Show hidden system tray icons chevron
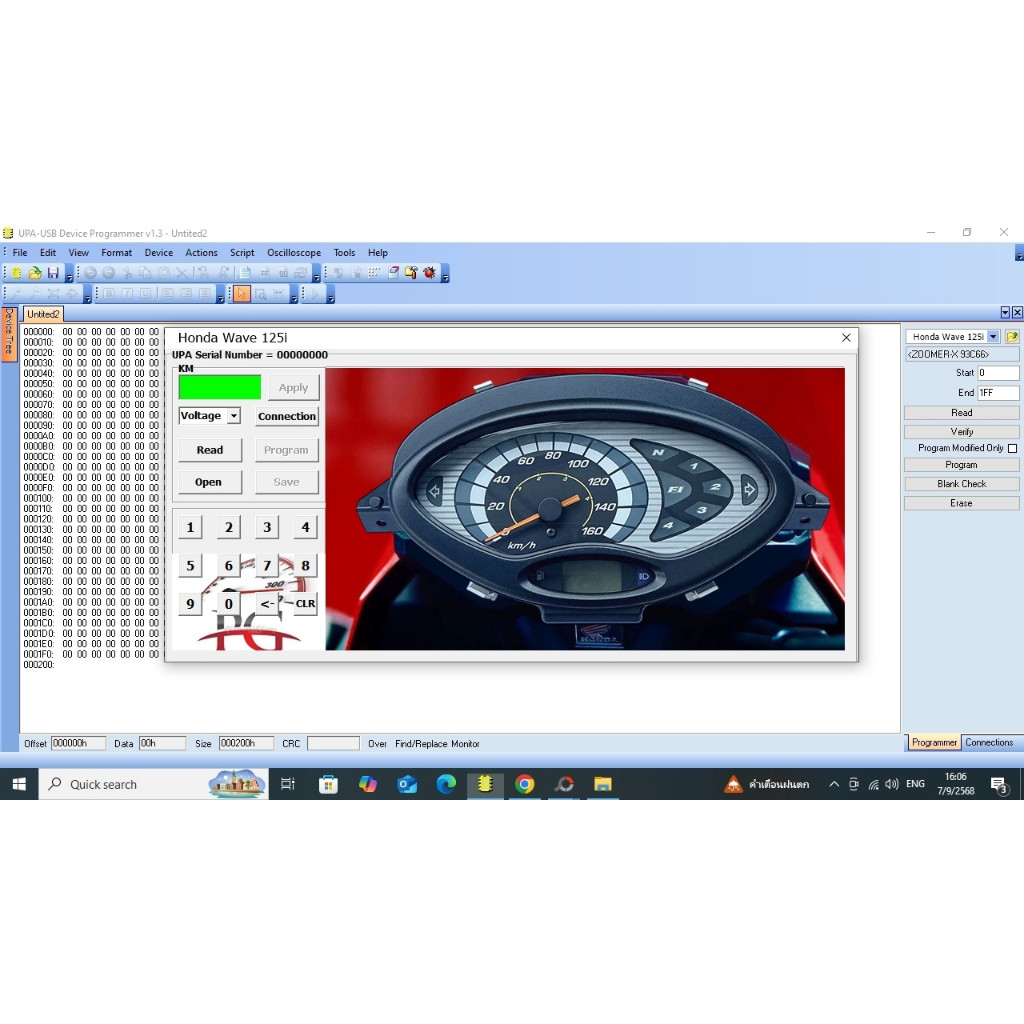 tap(834, 784)
